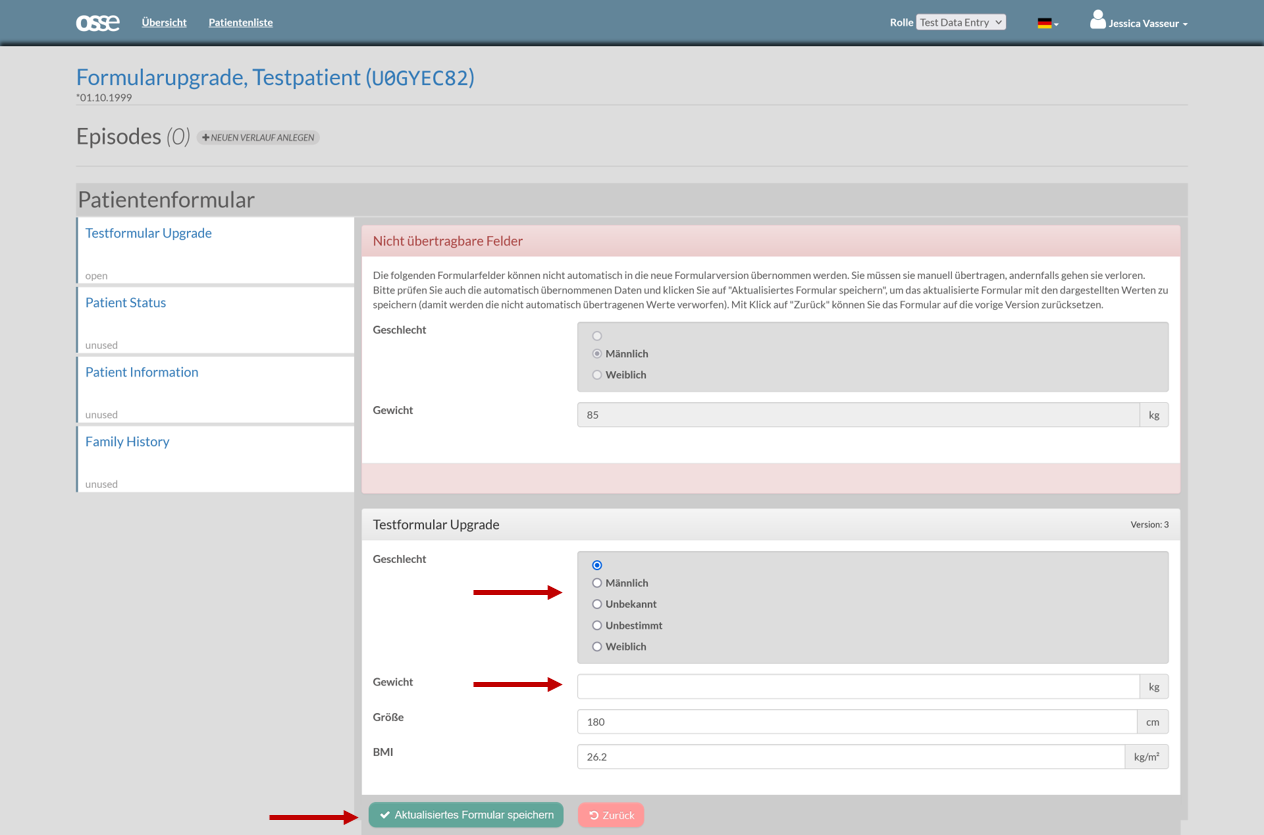Select Männlich in Testformular Upgrade
Screen dimensions: 1264x835
tap(597, 583)
